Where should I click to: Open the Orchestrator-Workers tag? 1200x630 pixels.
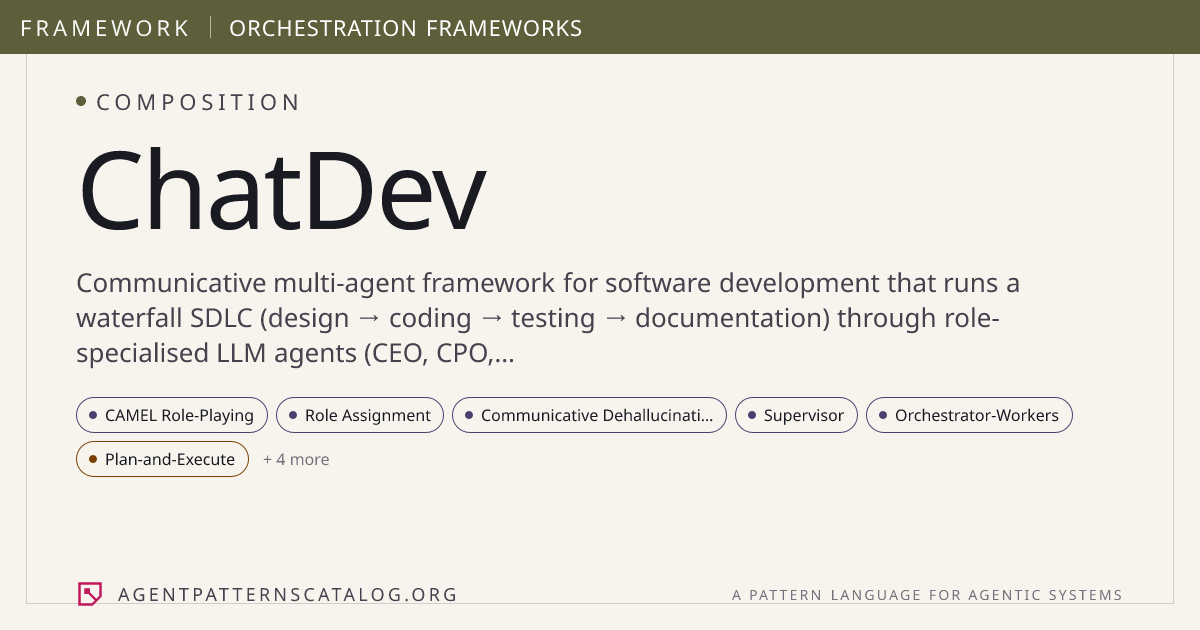click(969, 415)
